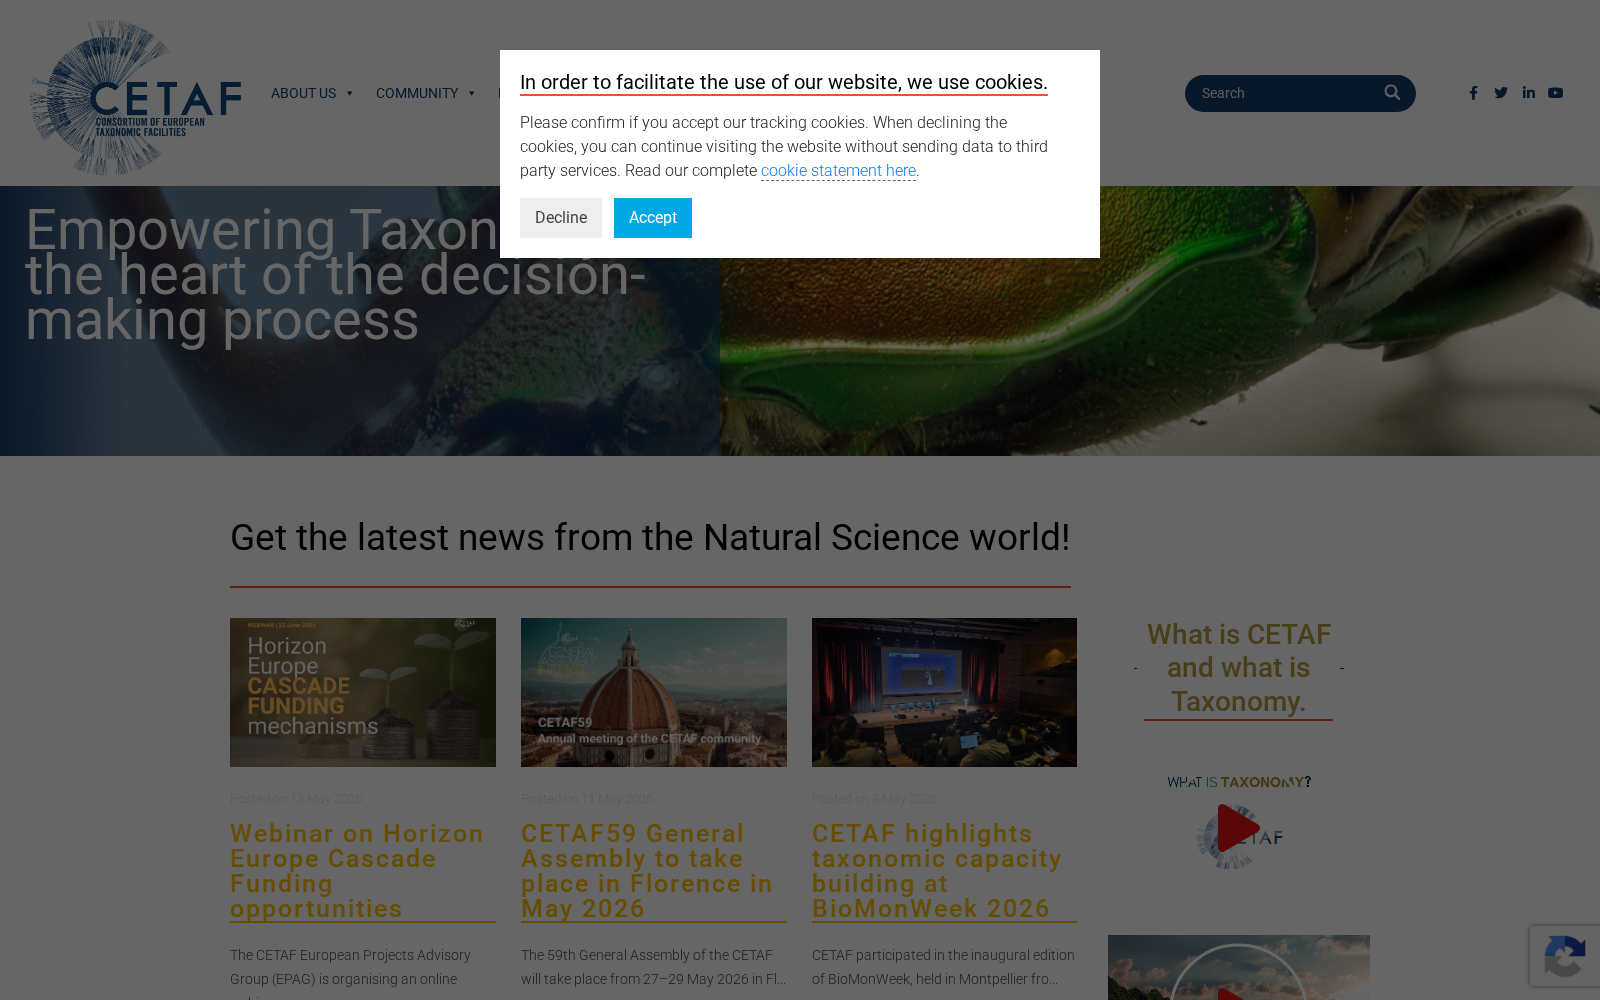The height and width of the screenshot is (1000, 1600).
Task: Click the cookie notice heading text
Action: (x=784, y=82)
